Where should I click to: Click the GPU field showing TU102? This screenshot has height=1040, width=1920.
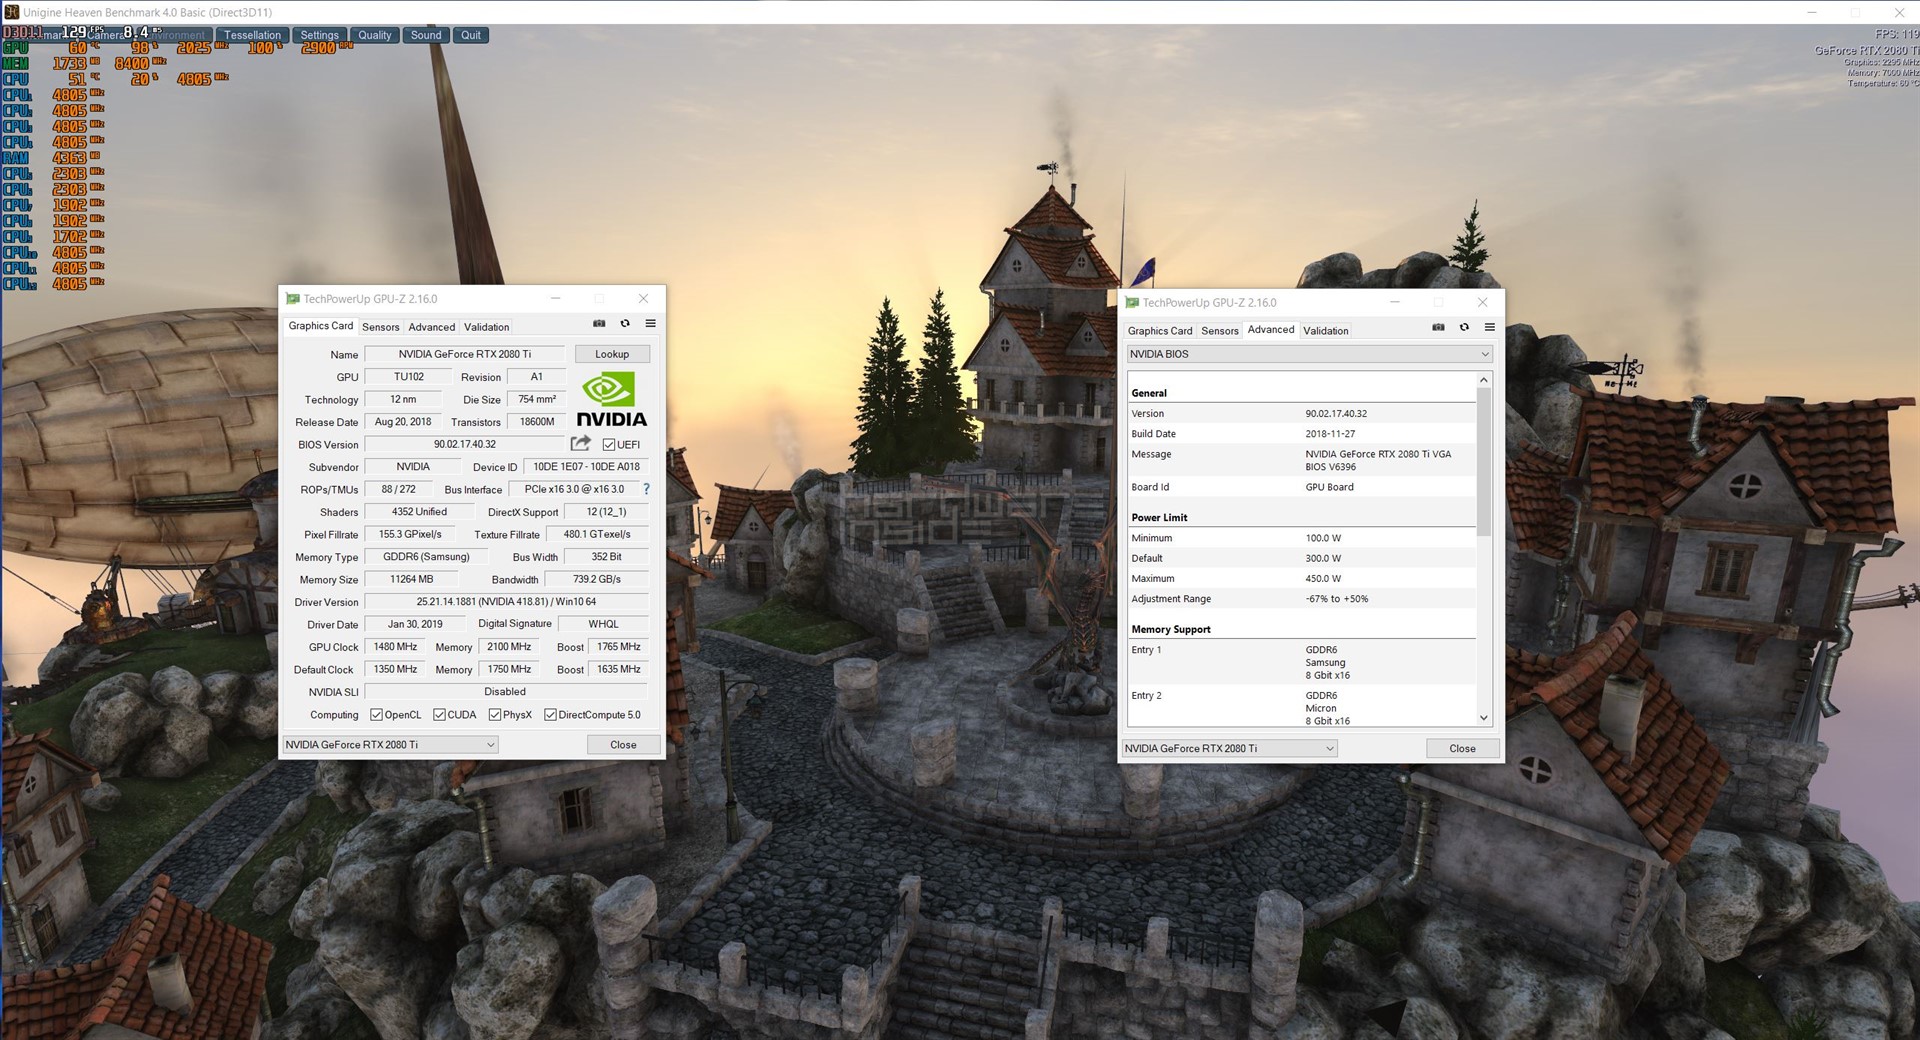pos(409,377)
